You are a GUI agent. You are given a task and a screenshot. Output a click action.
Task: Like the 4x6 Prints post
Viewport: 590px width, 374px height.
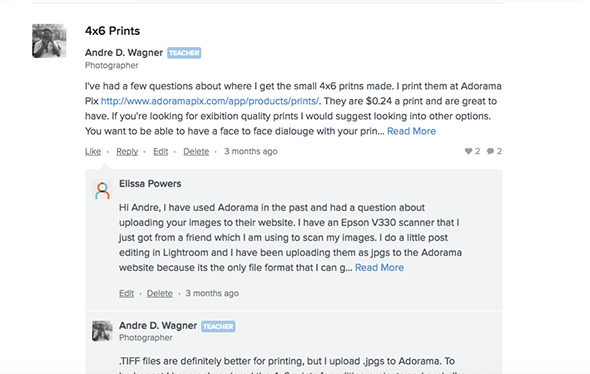93,151
